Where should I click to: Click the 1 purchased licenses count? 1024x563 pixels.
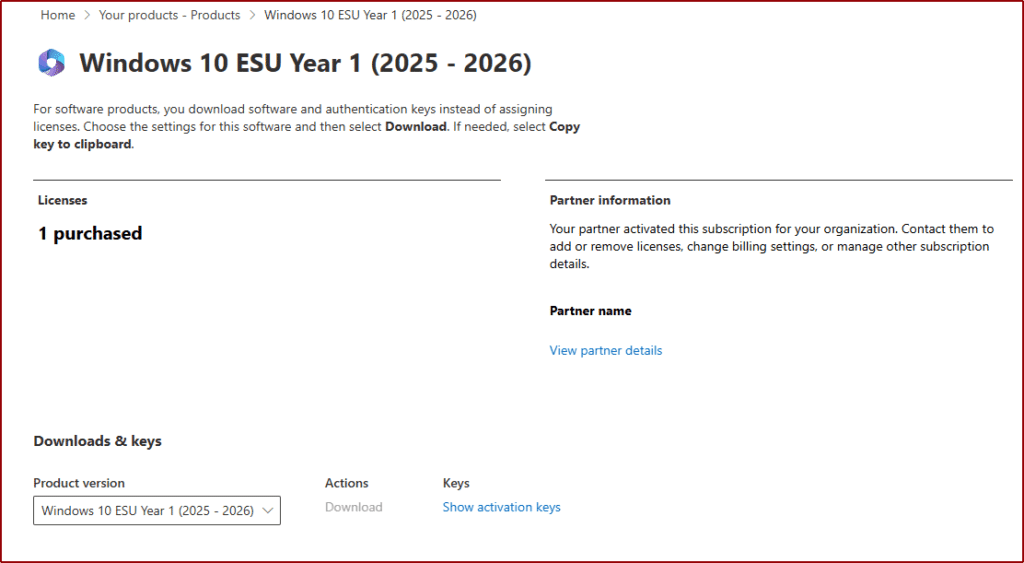pyautogui.click(x=90, y=233)
